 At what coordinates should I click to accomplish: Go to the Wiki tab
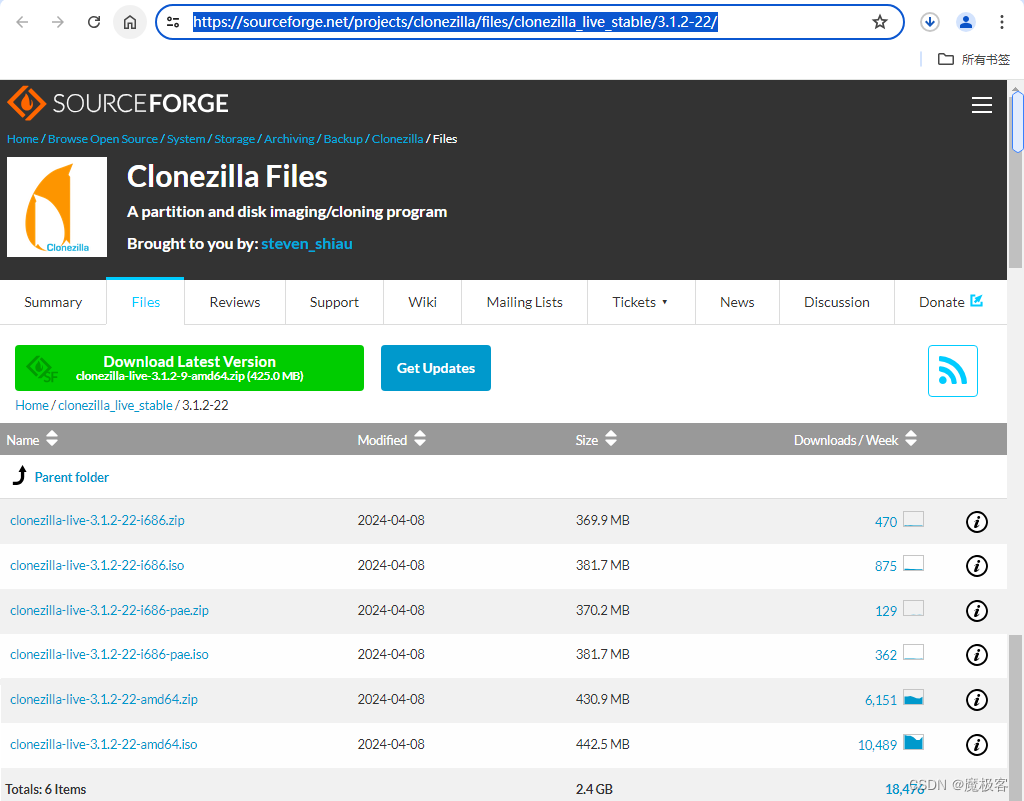tap(423, 302)
